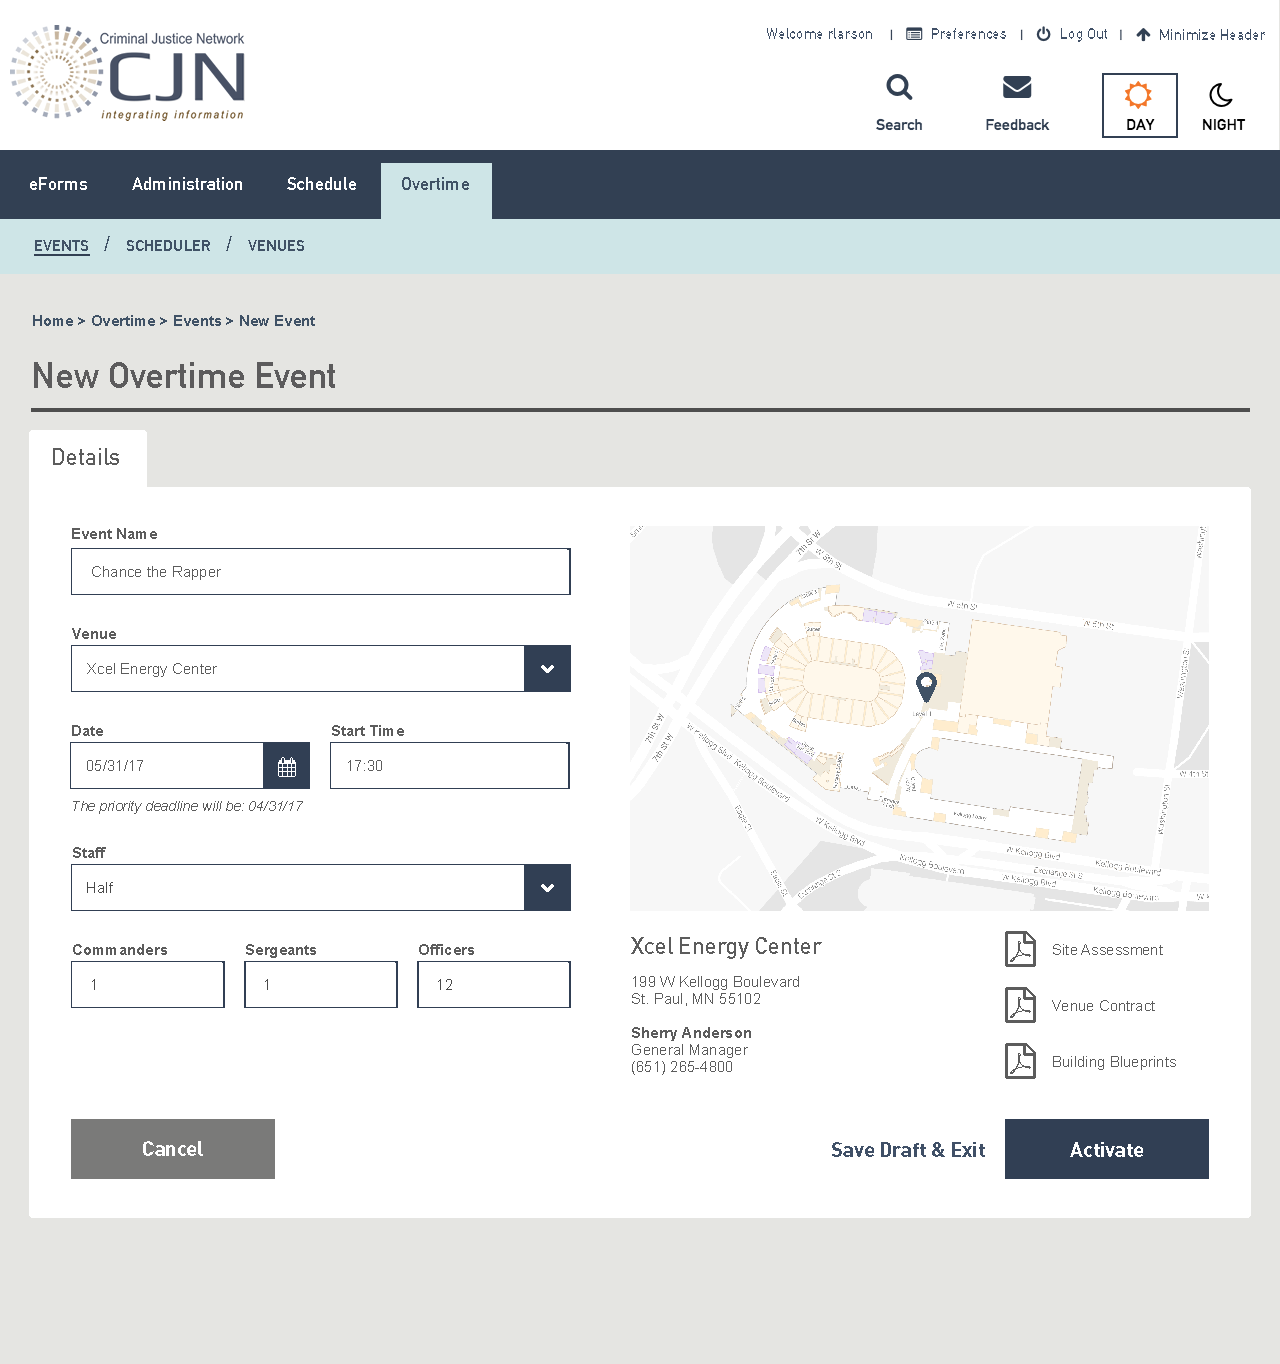This screenshot has height=1364, width=1280.
Task: Click the Log Out link text
Action: (x=1083, y=34)
